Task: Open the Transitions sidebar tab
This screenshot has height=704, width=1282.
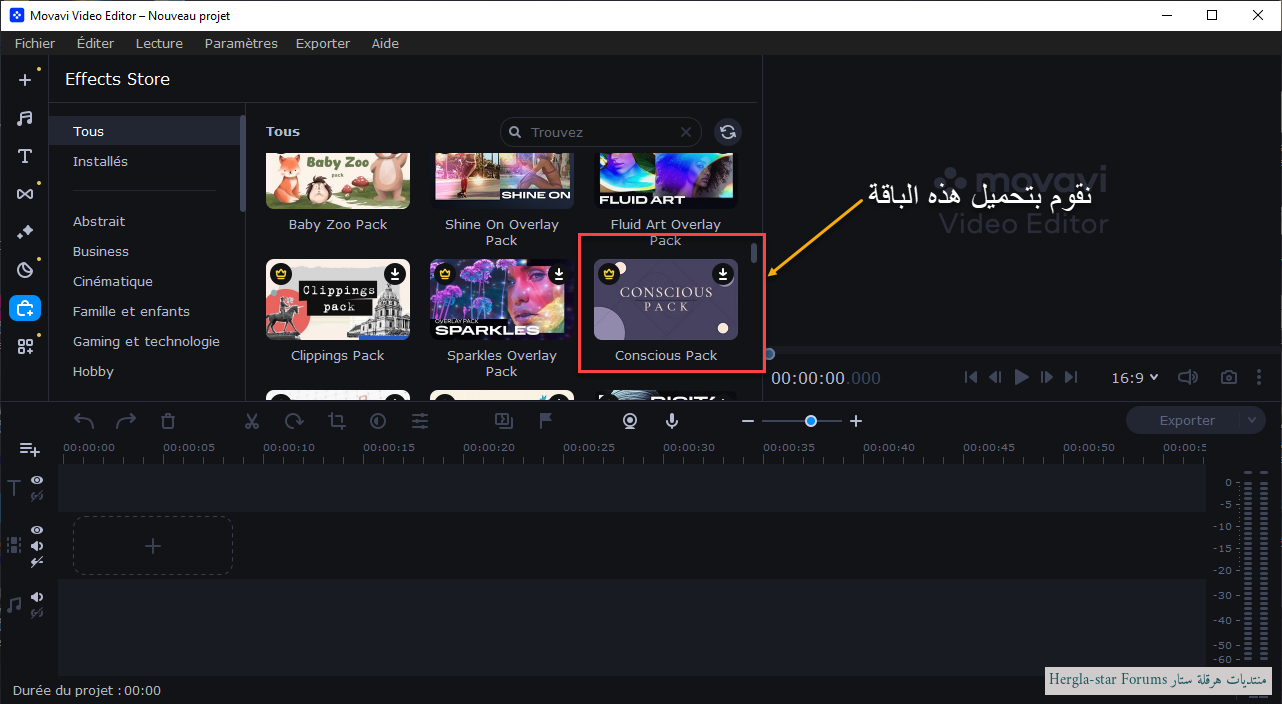Action: click(x=25, y=194)
